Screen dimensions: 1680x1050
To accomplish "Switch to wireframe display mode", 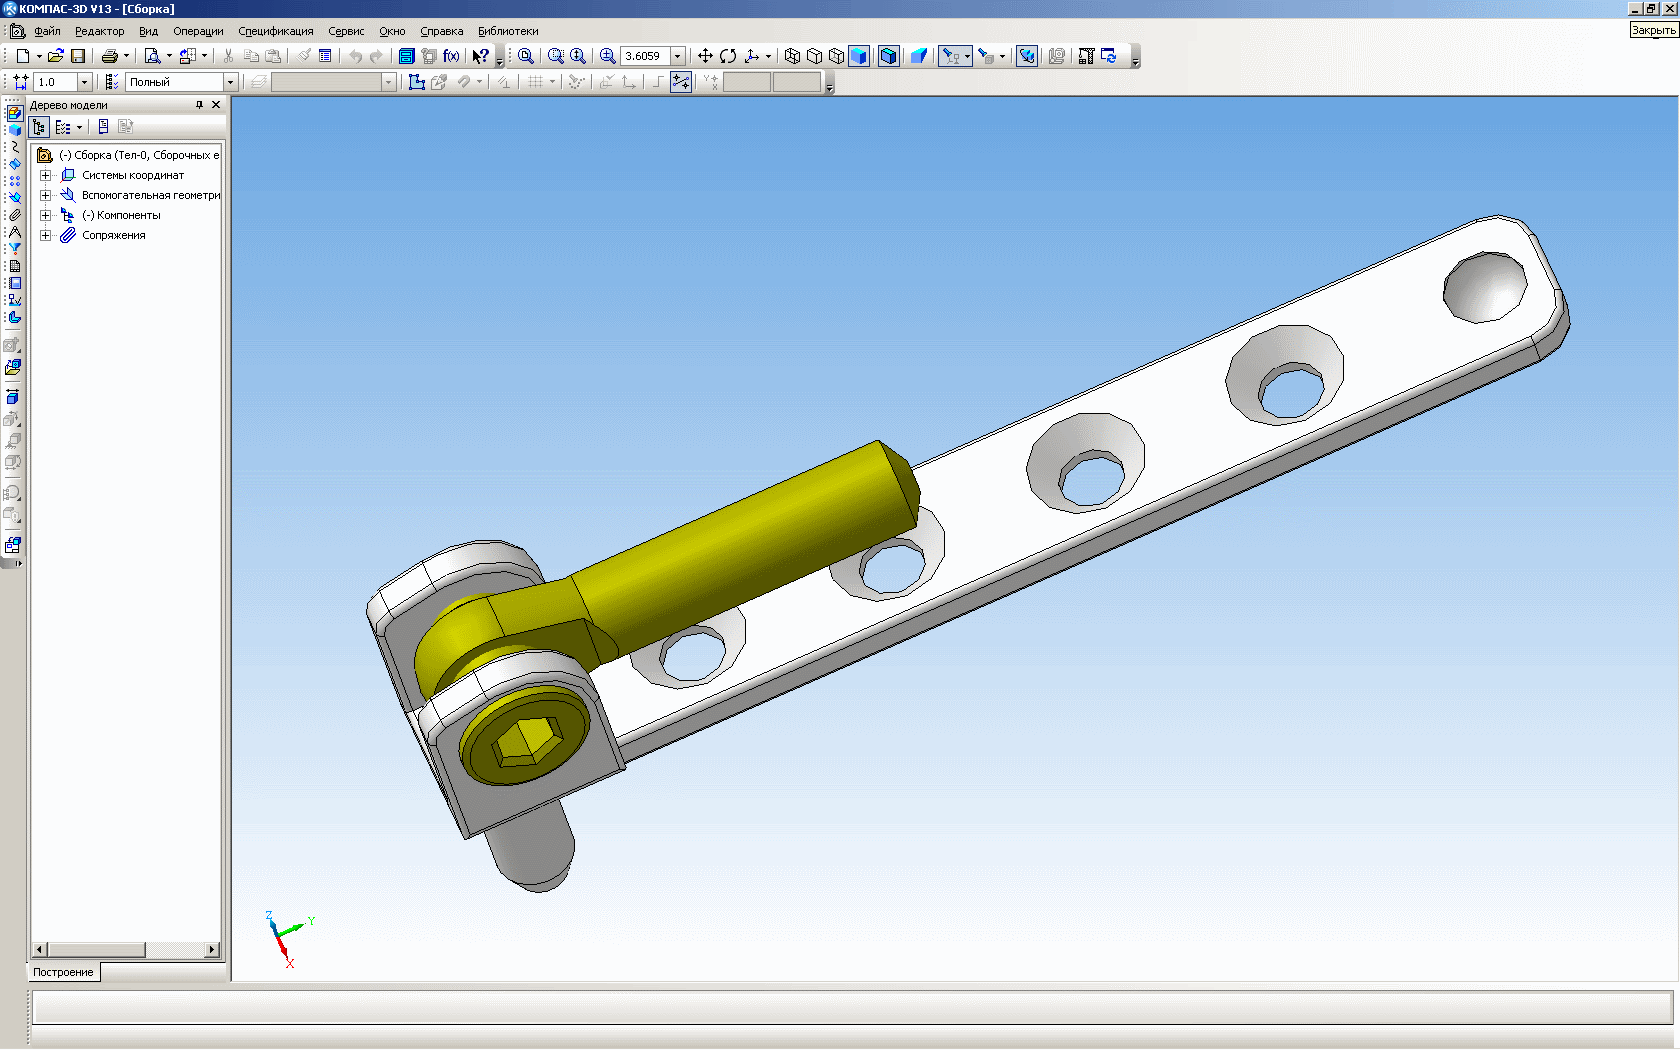I will coord(792,56).
